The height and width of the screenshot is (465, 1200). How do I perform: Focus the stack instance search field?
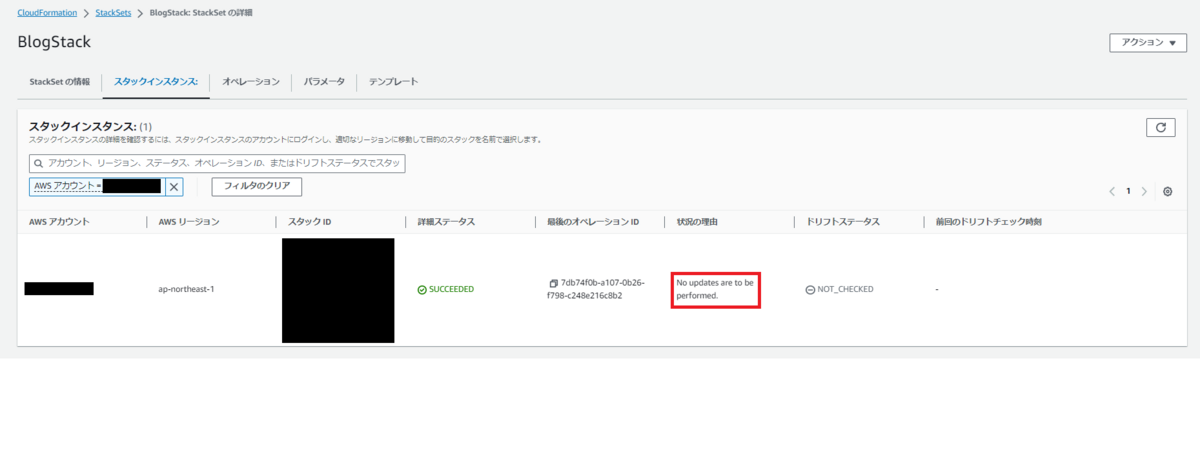217,163
